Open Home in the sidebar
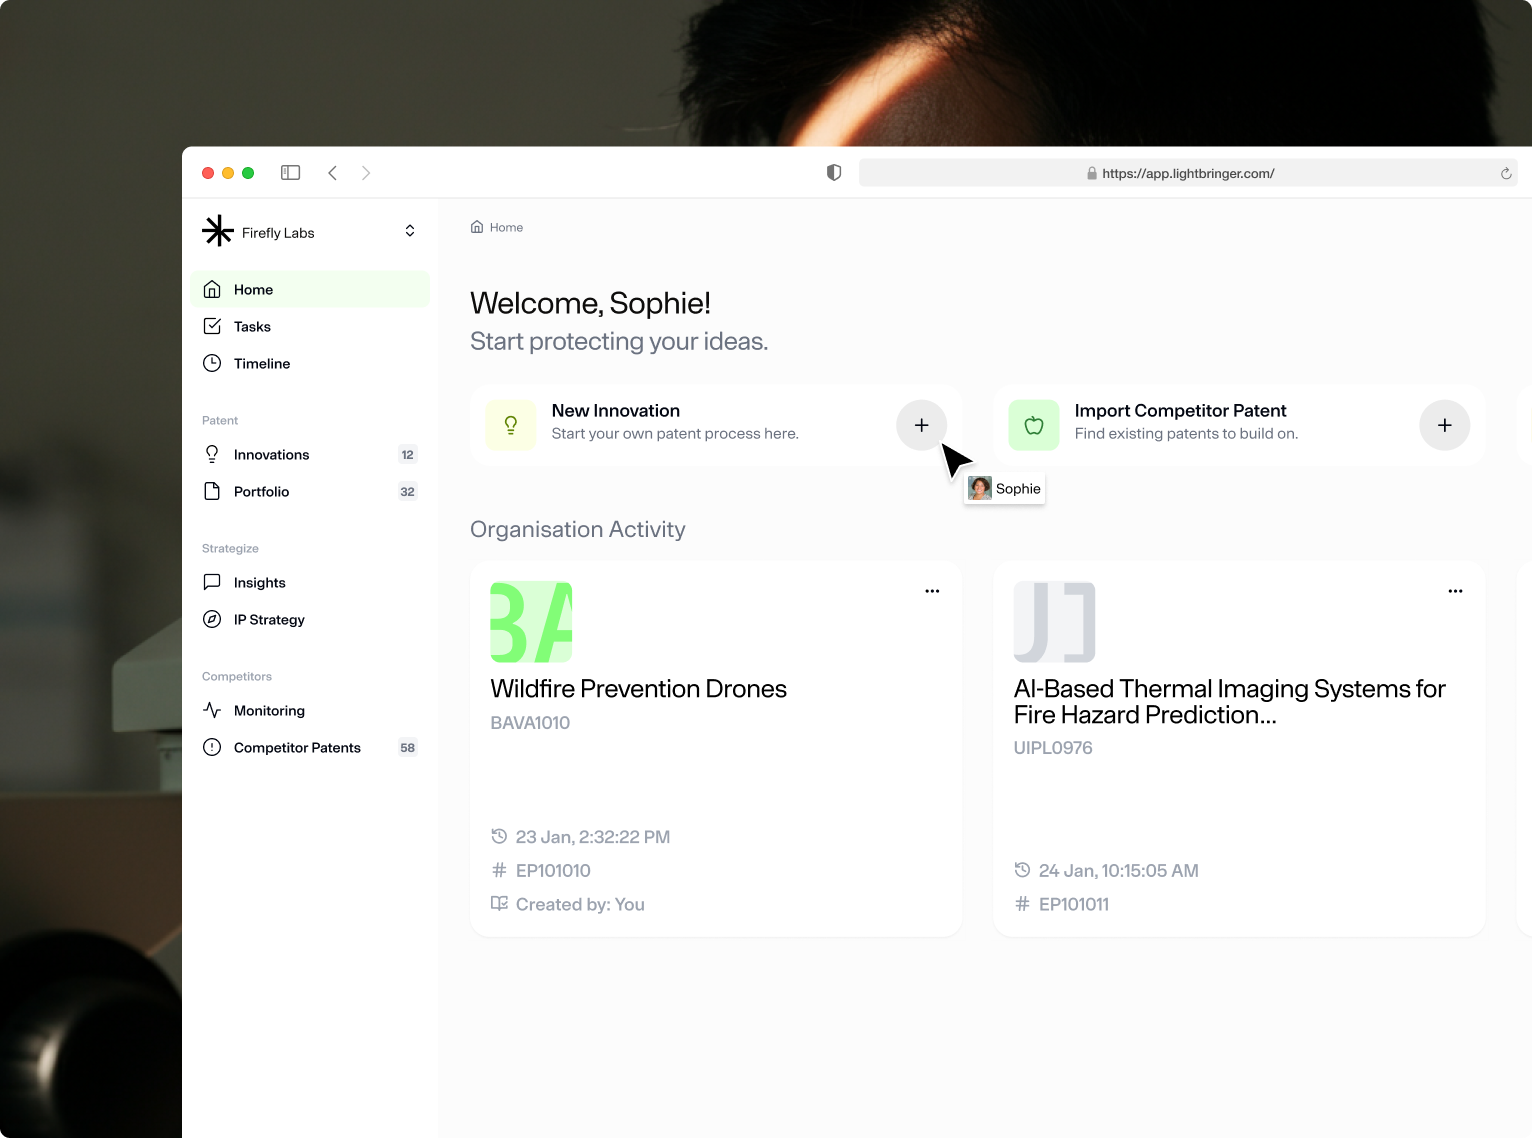The height and width of the screenshot is (1138, 1532). tap(310, 289)
